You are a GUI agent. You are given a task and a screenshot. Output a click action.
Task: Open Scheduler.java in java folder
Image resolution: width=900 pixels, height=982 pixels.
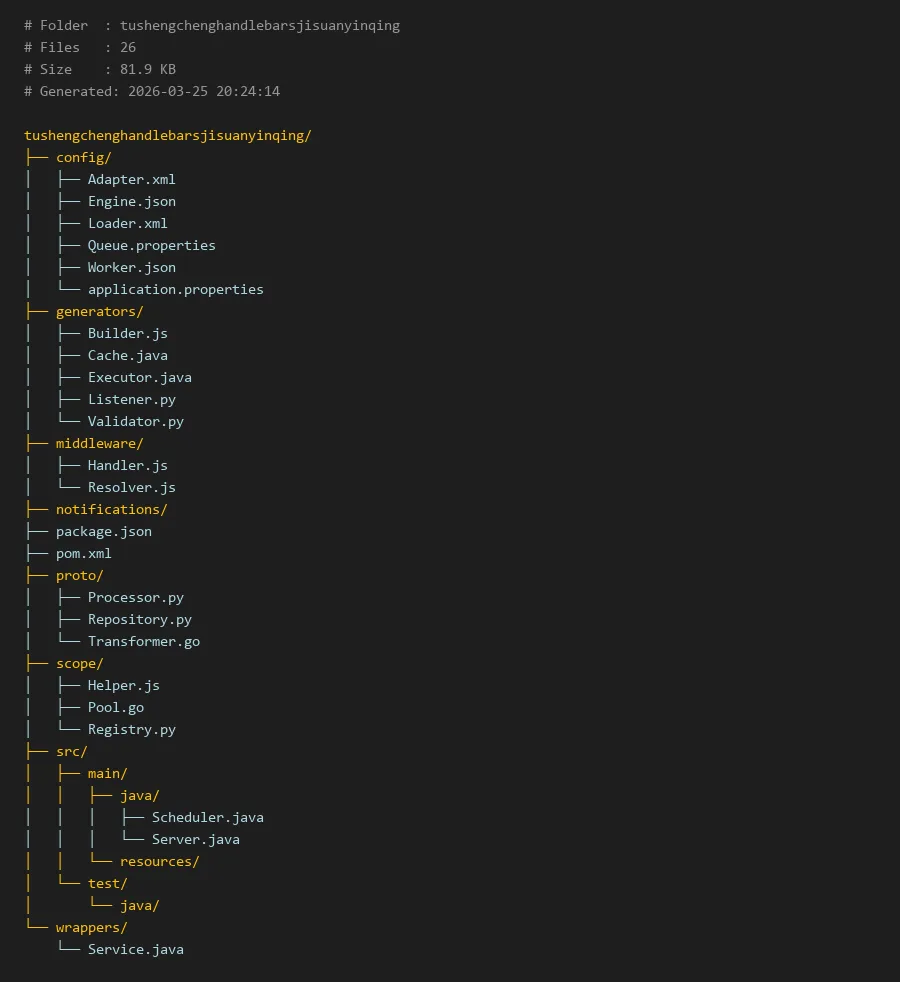coord(207,817)
